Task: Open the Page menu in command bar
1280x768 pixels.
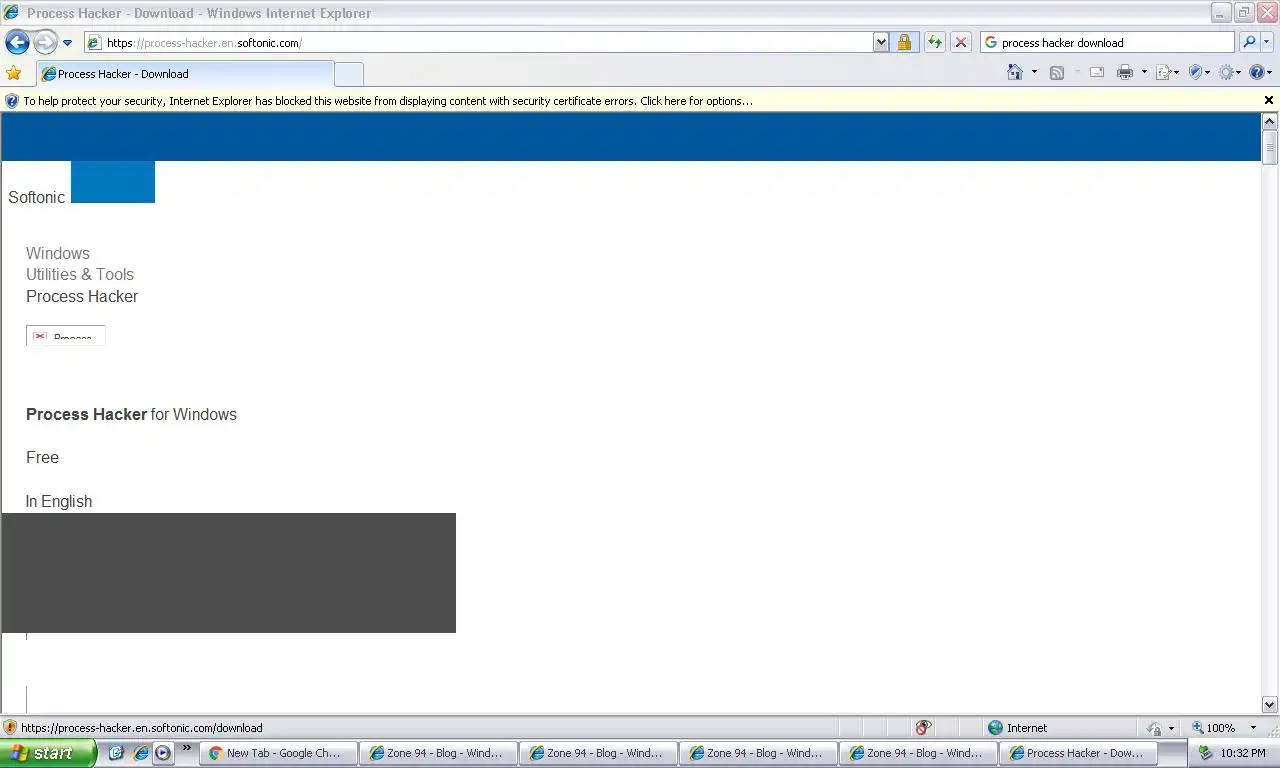Action: point(1167,72)
